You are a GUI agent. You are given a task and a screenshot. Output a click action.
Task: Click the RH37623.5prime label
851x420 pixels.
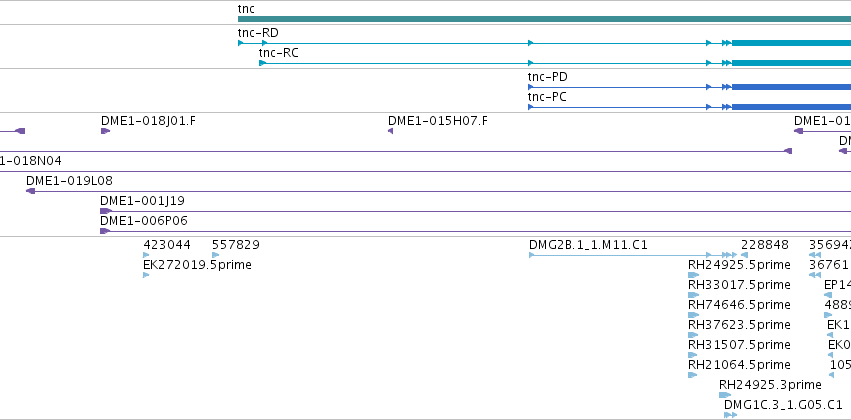tap(739, 324)
